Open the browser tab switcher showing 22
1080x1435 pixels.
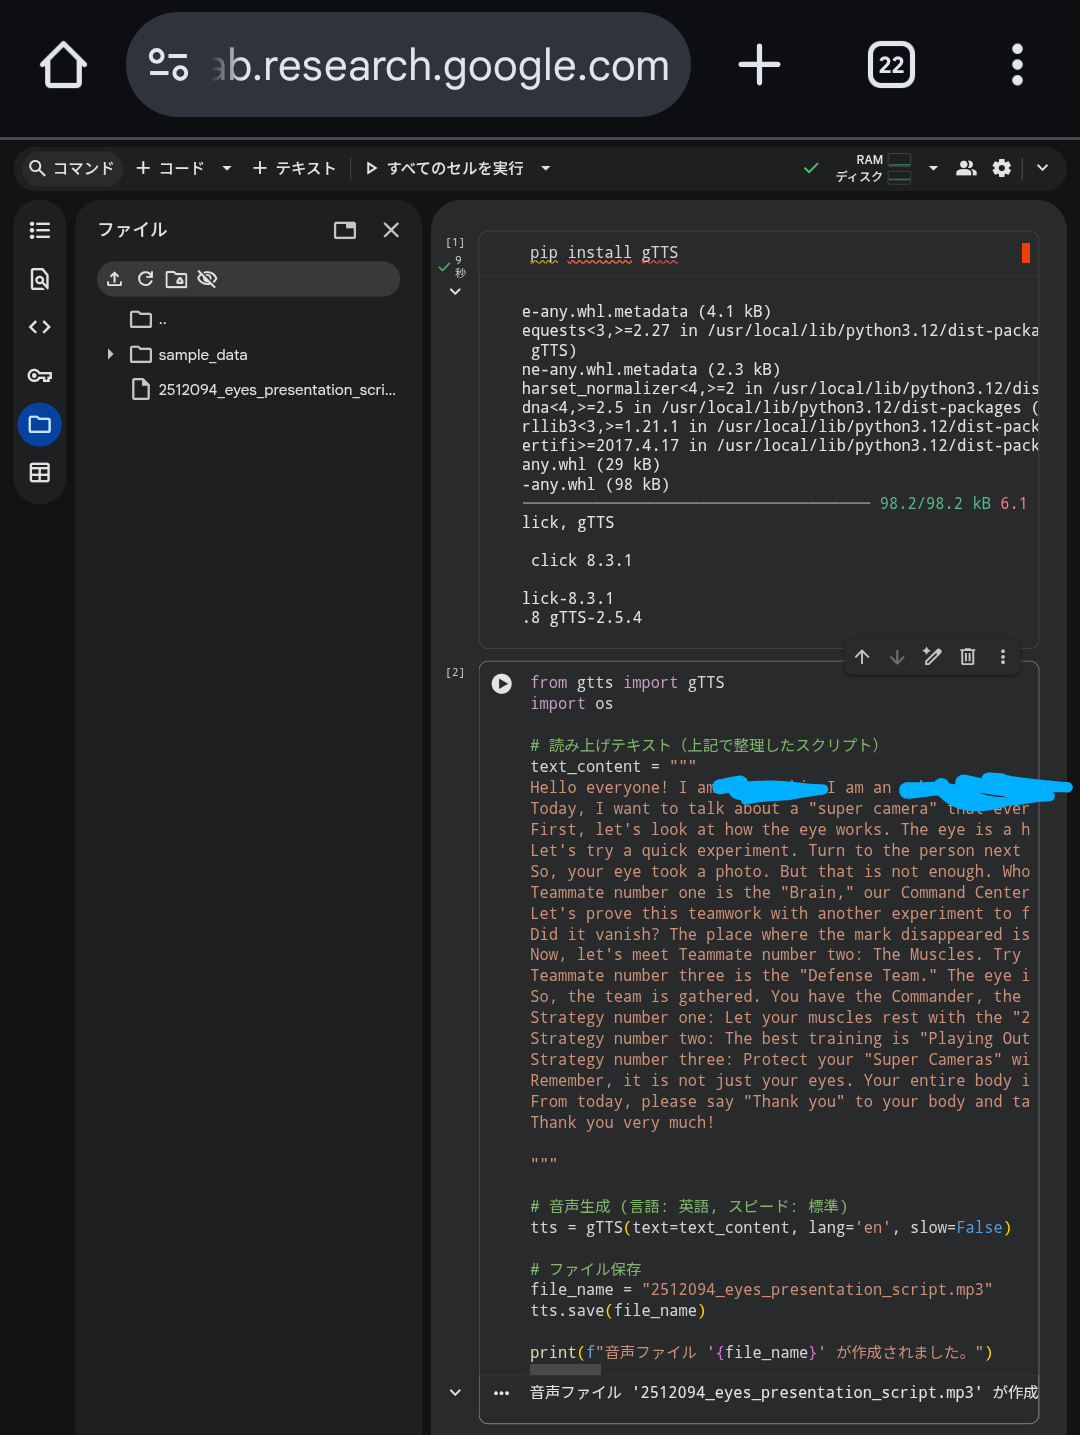point(890,66)
